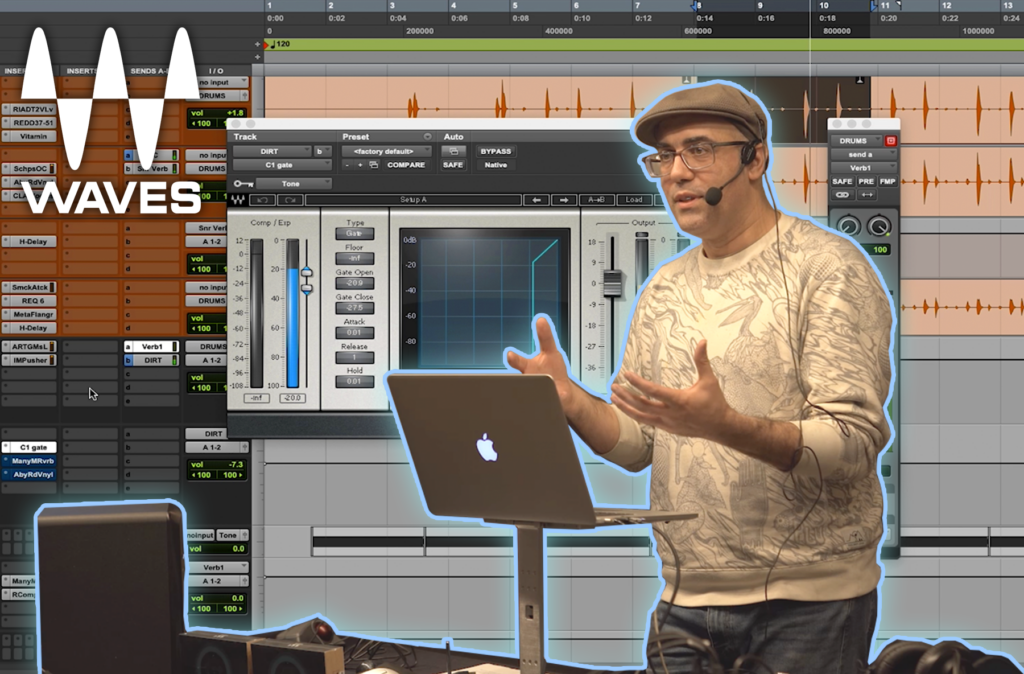Click the Hold value field

(x=355, y=382)
